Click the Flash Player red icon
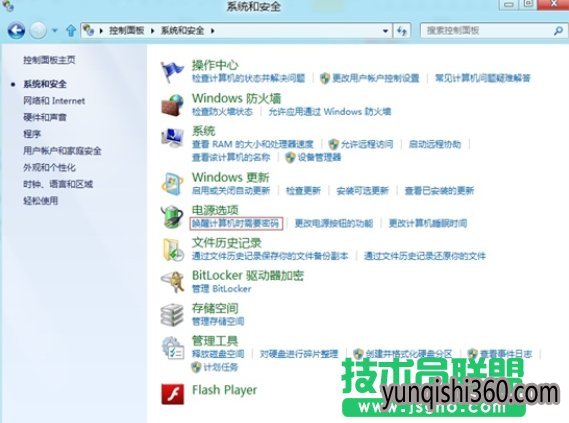 173,394
